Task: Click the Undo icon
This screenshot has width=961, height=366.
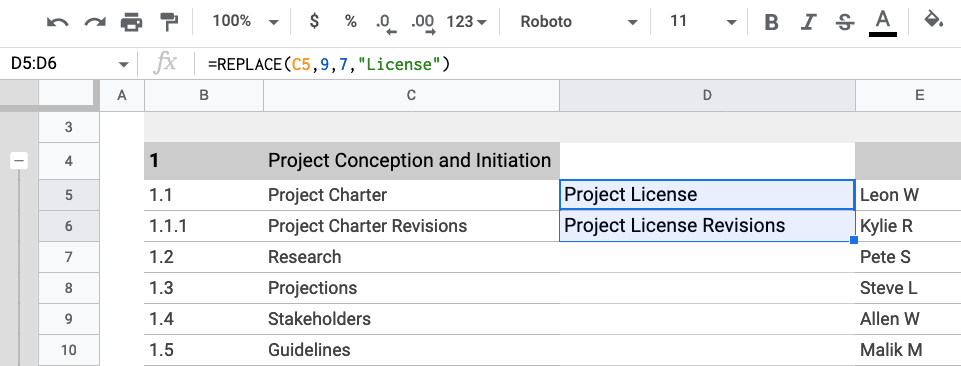Action: [x=58, y=22]
